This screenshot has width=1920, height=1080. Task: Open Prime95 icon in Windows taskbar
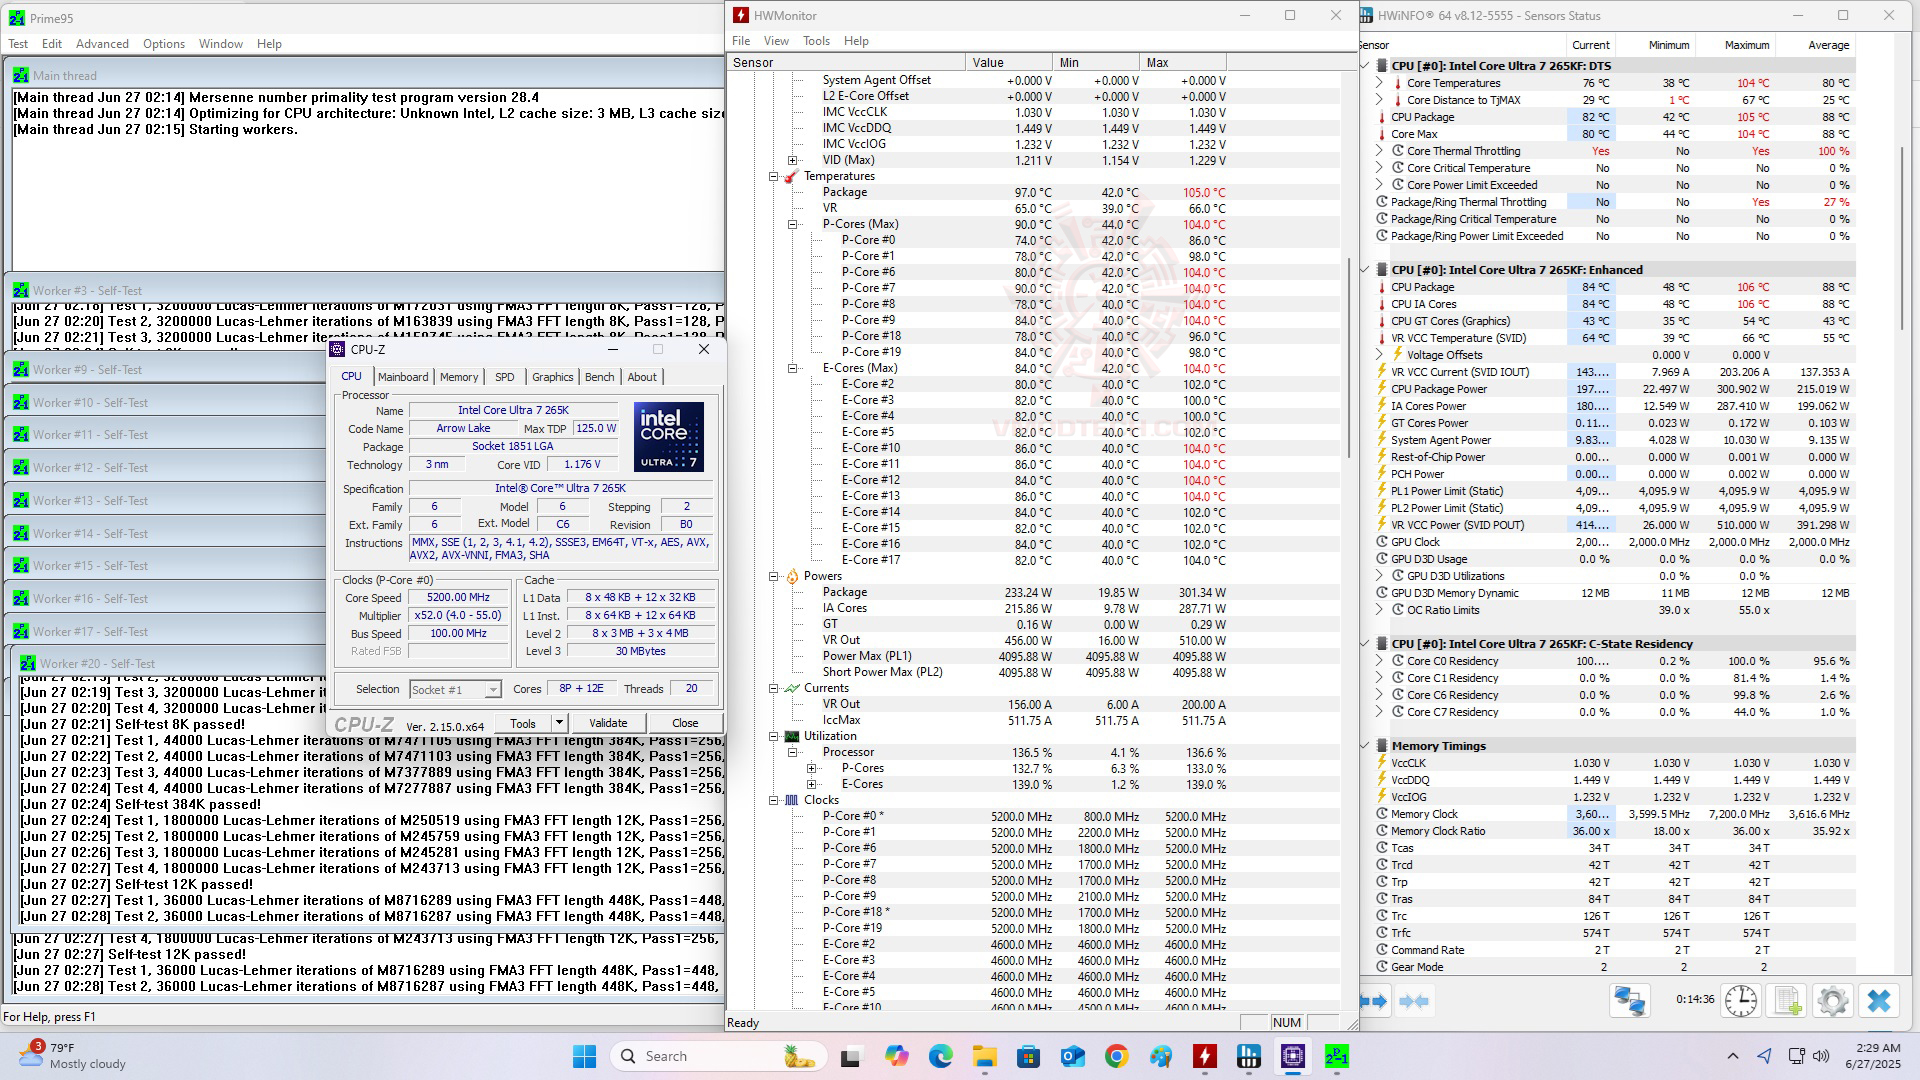point(1337,1056)
